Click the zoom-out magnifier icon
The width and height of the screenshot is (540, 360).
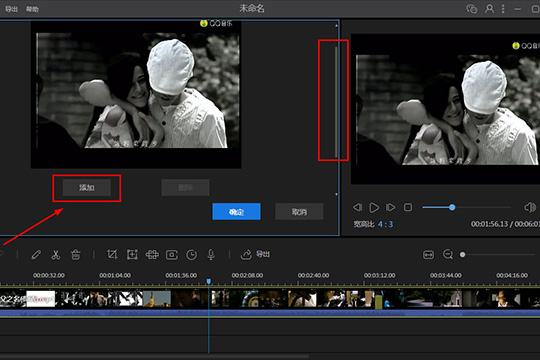[x=448, y=255]
